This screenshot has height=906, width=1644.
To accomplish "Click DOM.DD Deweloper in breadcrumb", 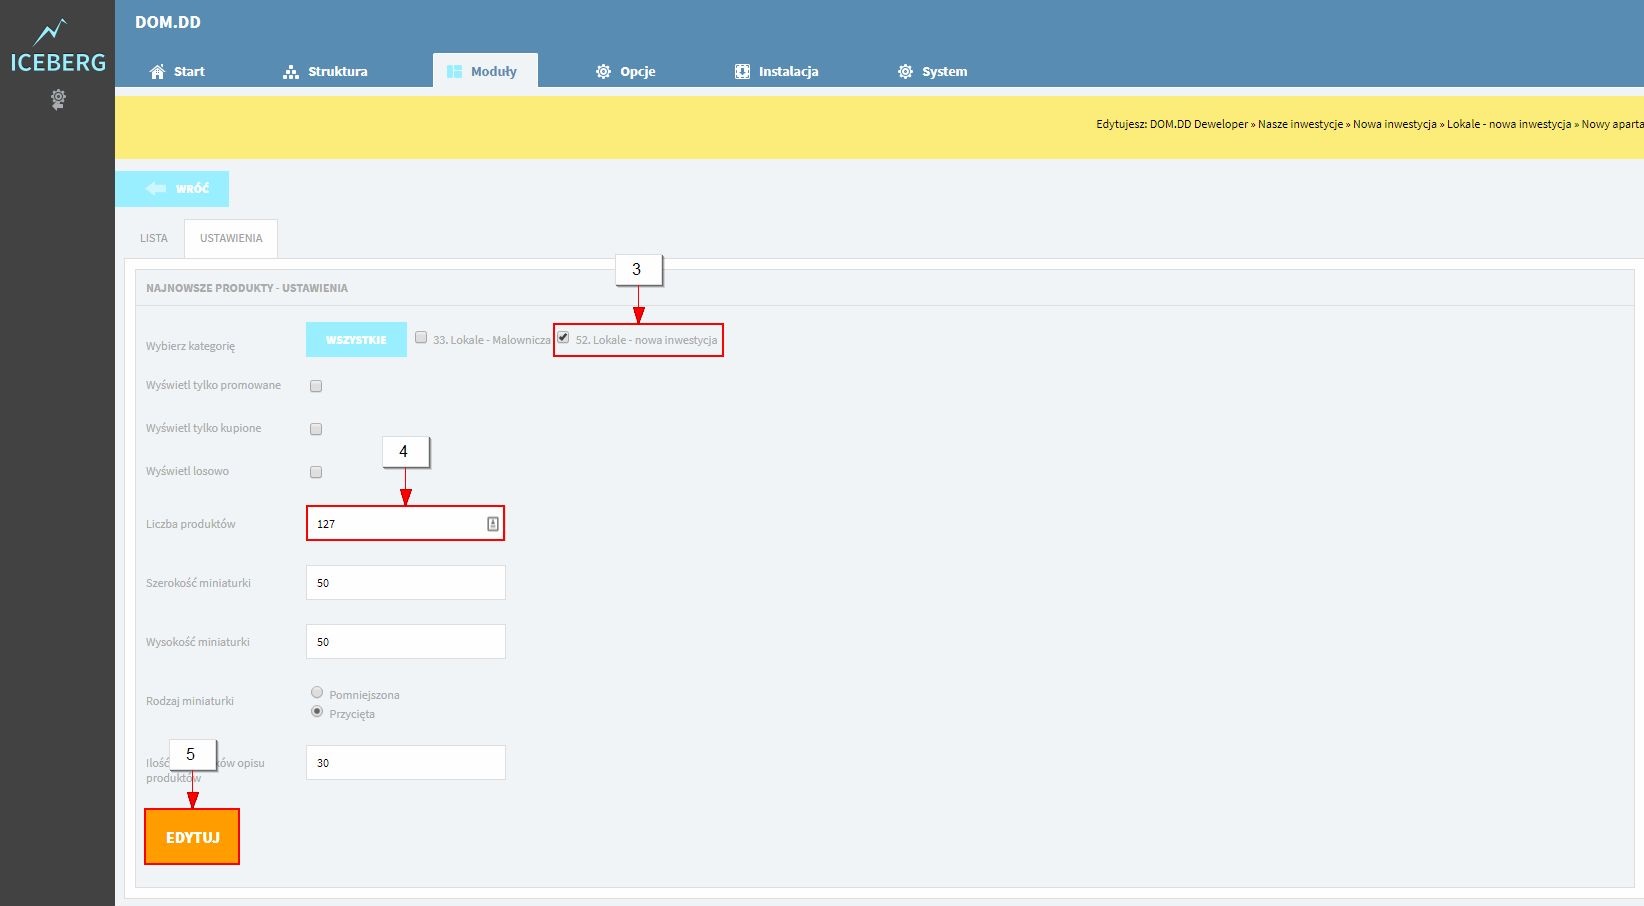I will pos(1199,124).
